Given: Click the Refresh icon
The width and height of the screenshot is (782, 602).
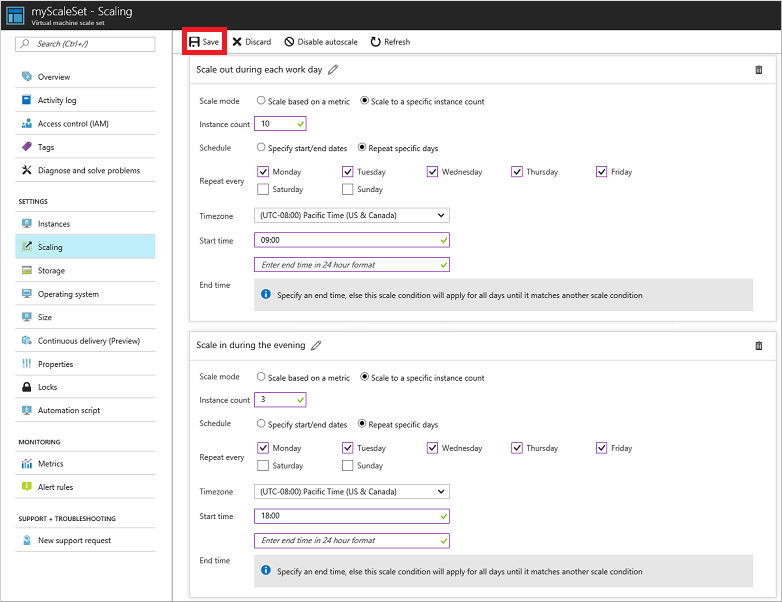Looking at the screenshot, I should click(375, 42).
